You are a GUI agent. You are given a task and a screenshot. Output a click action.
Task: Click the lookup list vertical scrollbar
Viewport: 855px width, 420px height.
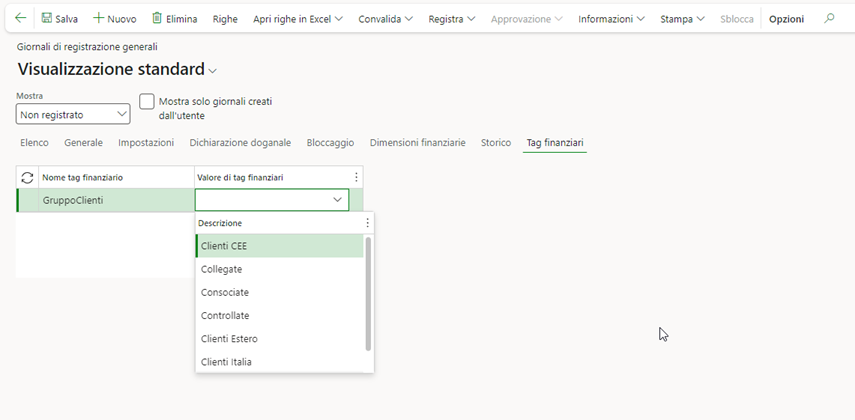tap(368, 293)
